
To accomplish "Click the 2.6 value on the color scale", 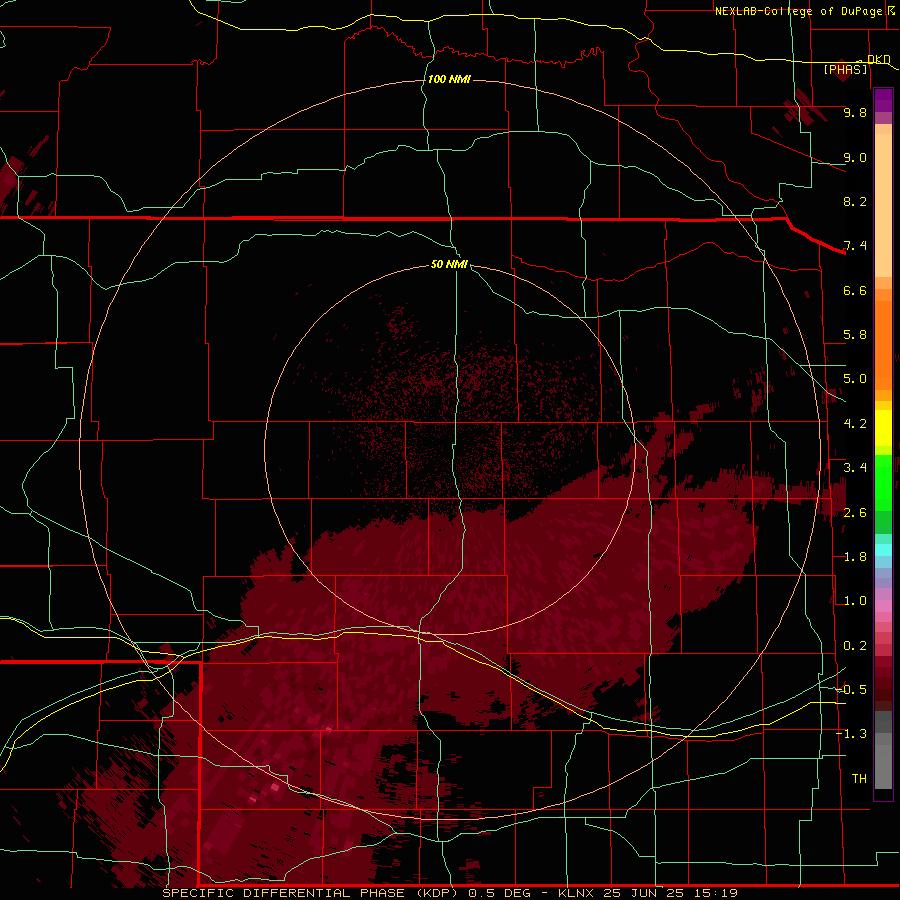I will pos(855,513).
